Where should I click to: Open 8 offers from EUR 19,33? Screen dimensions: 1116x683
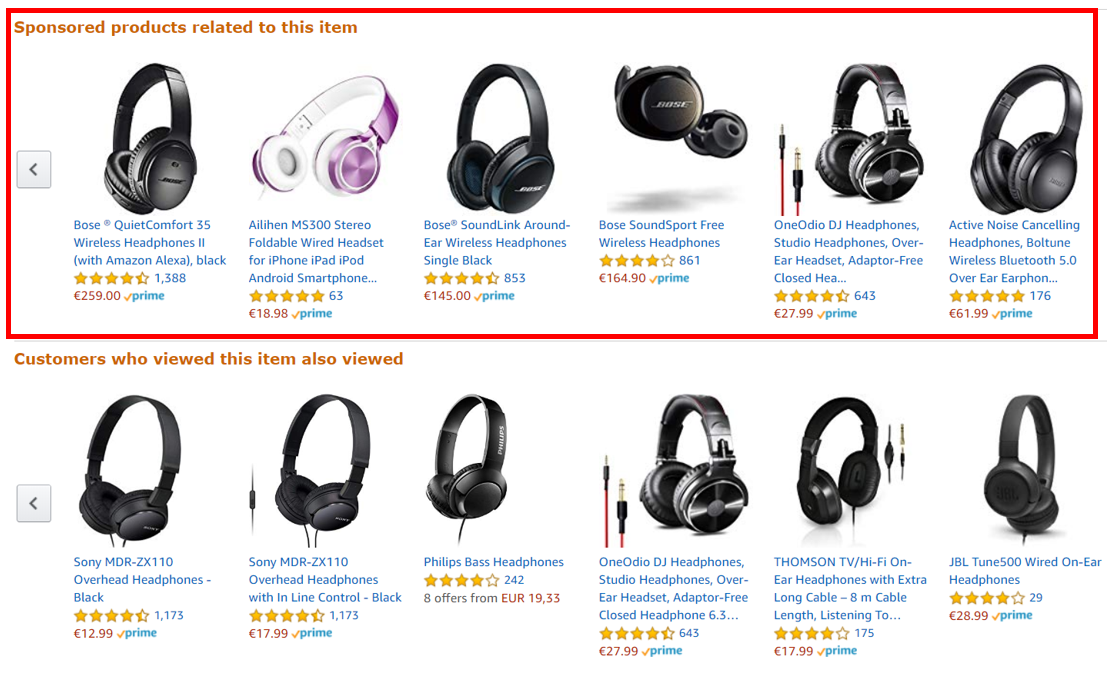492,598
